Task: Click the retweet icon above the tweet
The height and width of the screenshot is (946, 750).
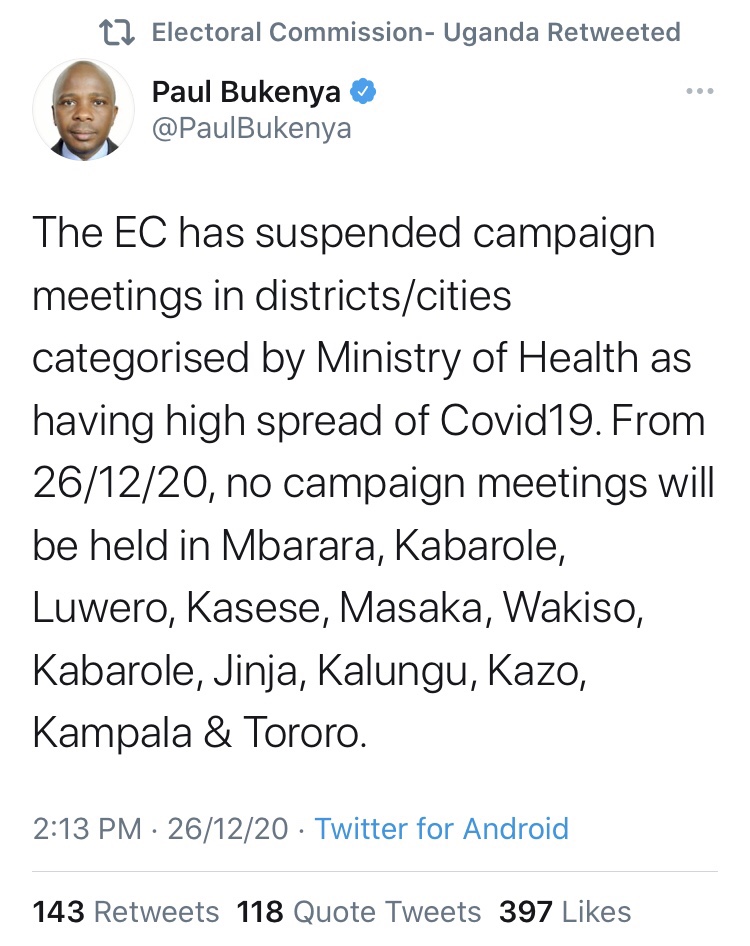Action: click(119, 33)
